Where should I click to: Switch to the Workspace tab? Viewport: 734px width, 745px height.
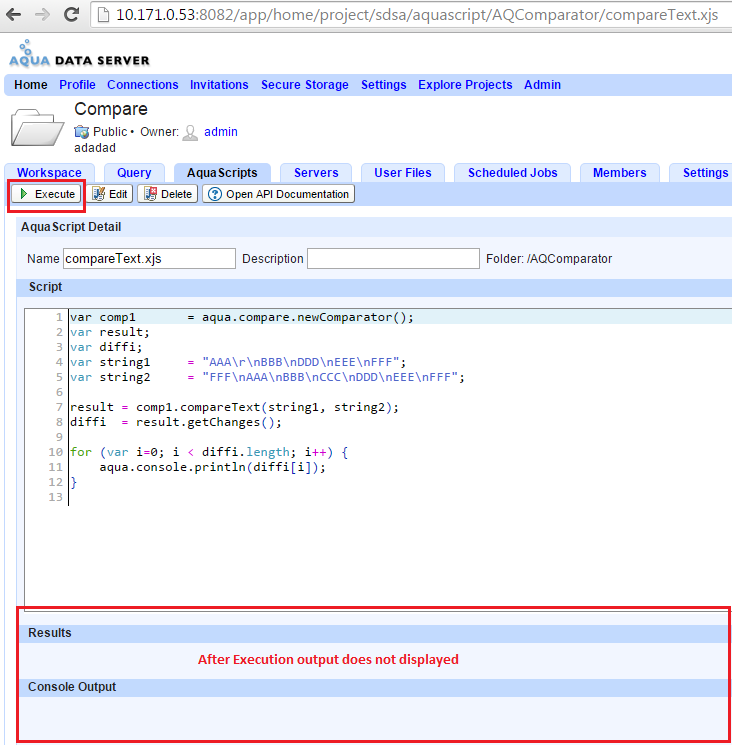click(49, 172)
